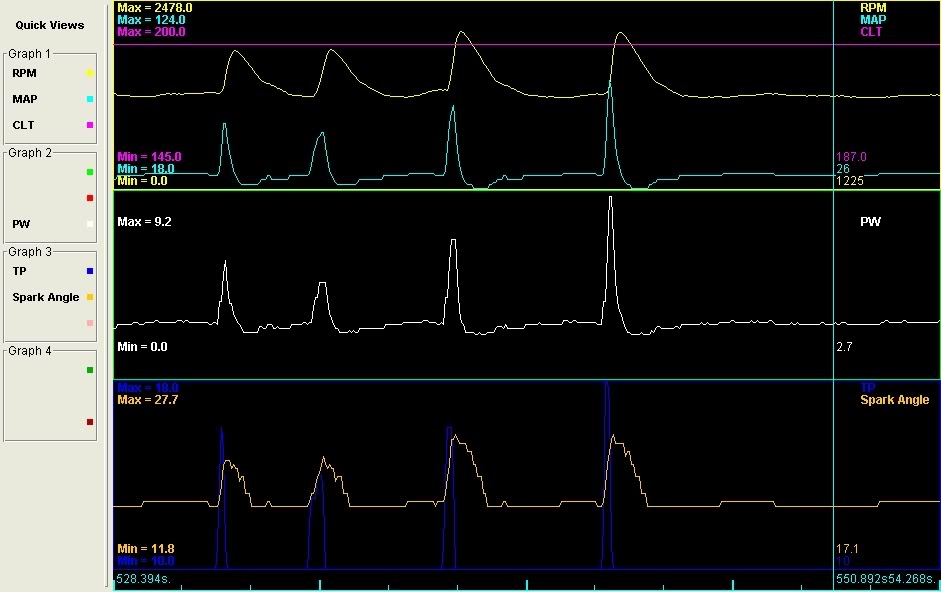Screen dimensions: 941x592
Task: Click the cyan MAP color swatch
Action: pos(90,99)
